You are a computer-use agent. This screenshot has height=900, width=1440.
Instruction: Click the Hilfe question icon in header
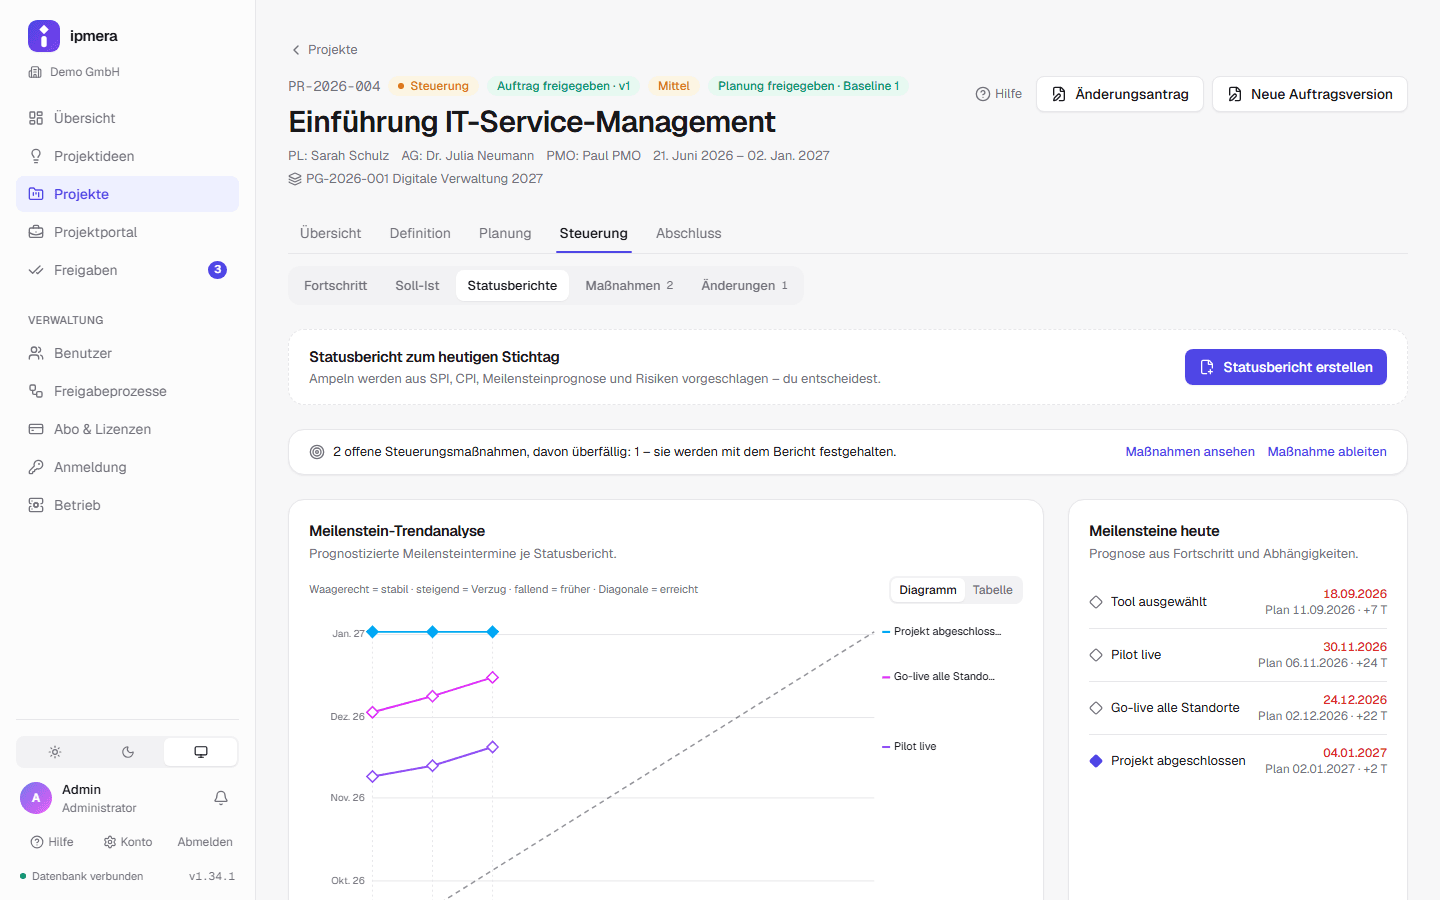[x=983, y=94]
